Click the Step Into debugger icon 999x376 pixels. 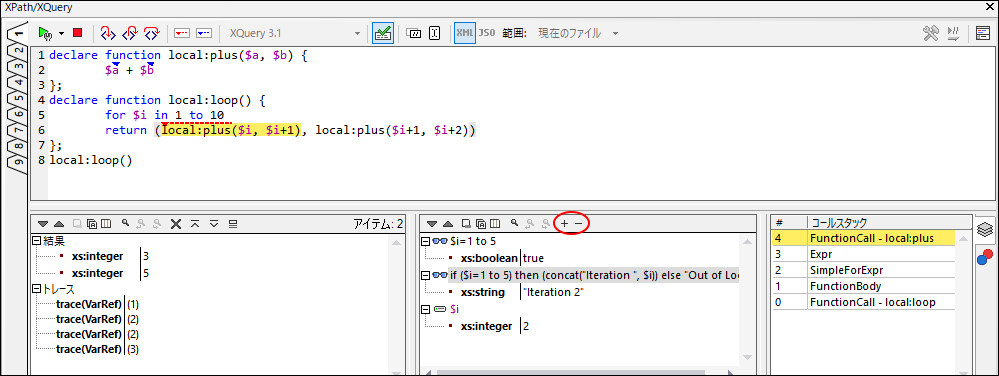[x=108, y=33]
